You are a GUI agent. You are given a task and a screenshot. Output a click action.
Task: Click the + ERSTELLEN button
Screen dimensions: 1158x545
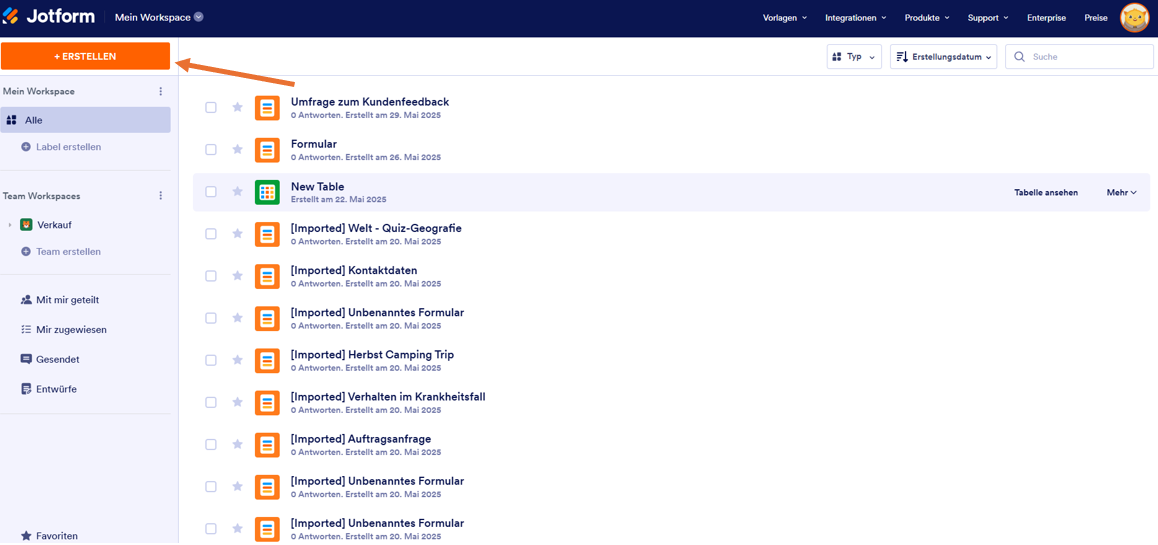pyautogui.click(x=86, y=56)
